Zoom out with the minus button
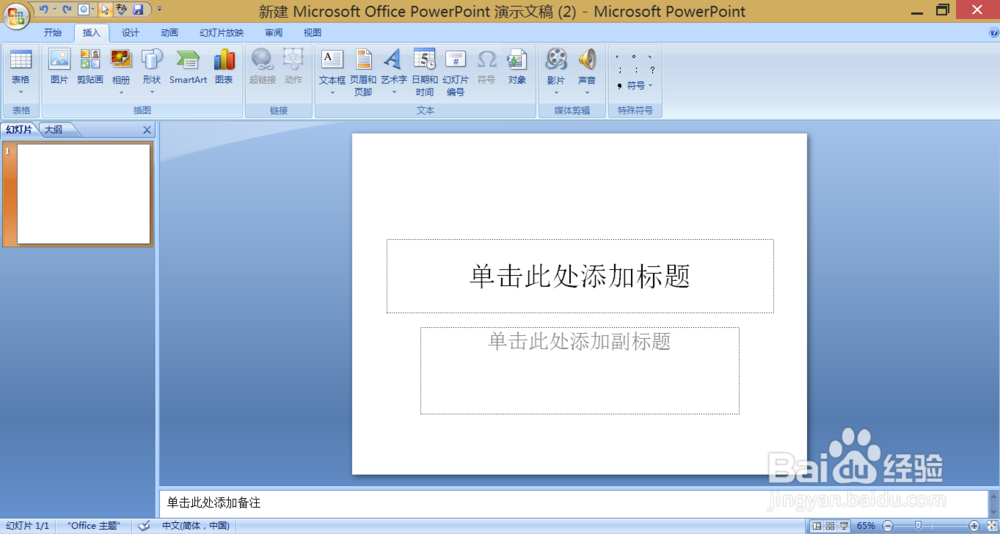1000x534 pixels. (x=887, y=526)
